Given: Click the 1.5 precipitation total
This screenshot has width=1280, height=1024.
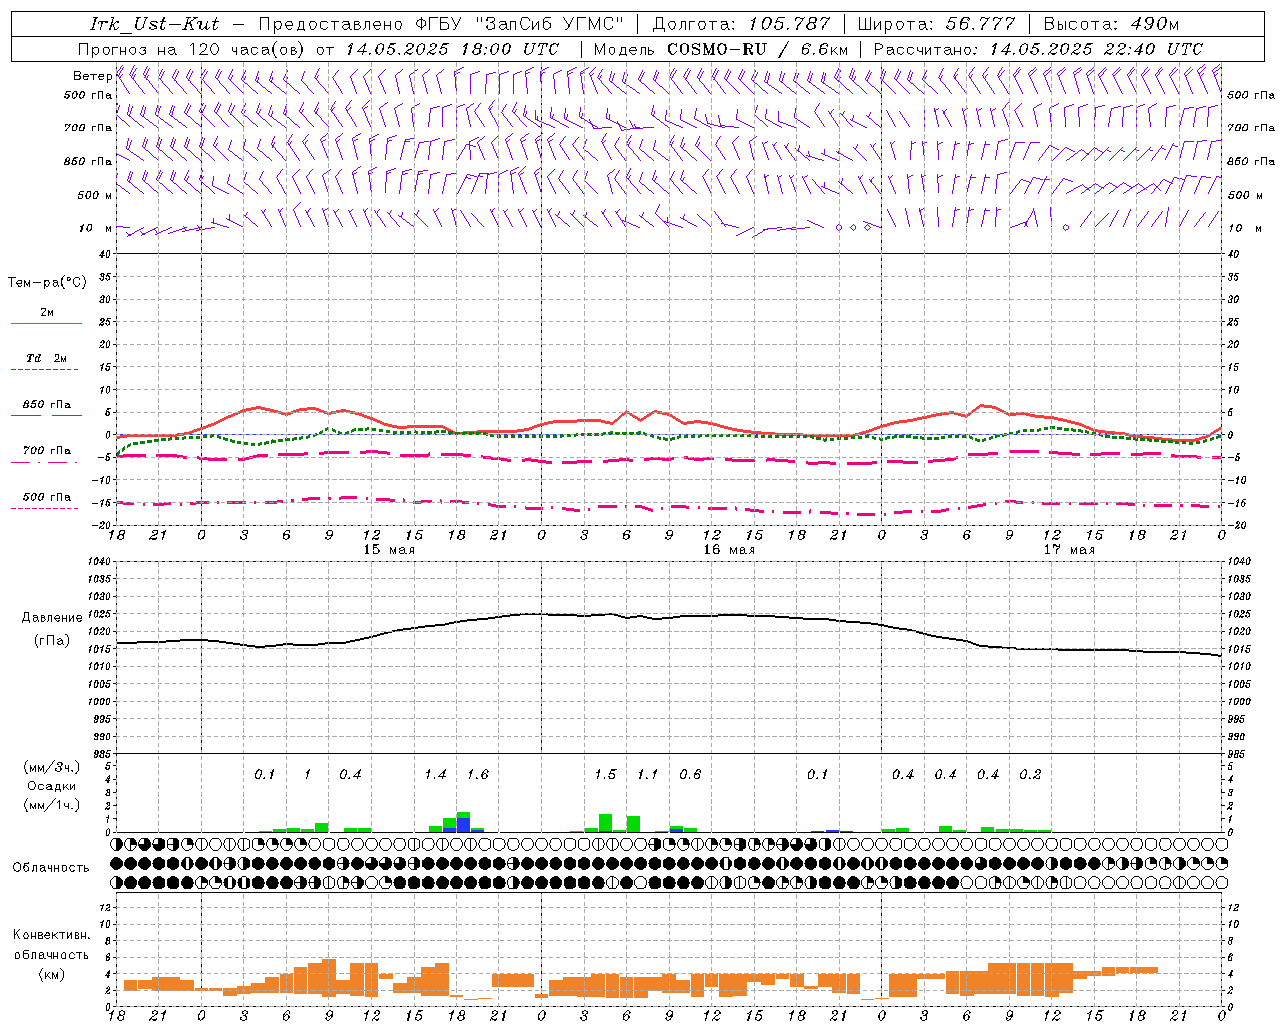Looking at the screenshot, I should click(605, 775).
